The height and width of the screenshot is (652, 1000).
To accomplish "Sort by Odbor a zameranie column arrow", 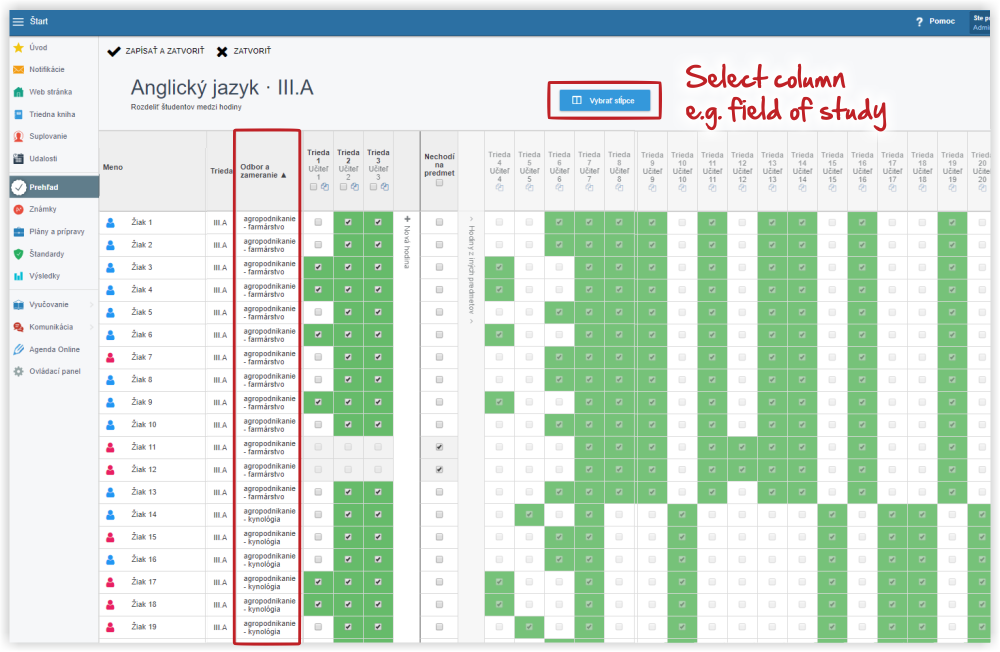I will (284, 175).
